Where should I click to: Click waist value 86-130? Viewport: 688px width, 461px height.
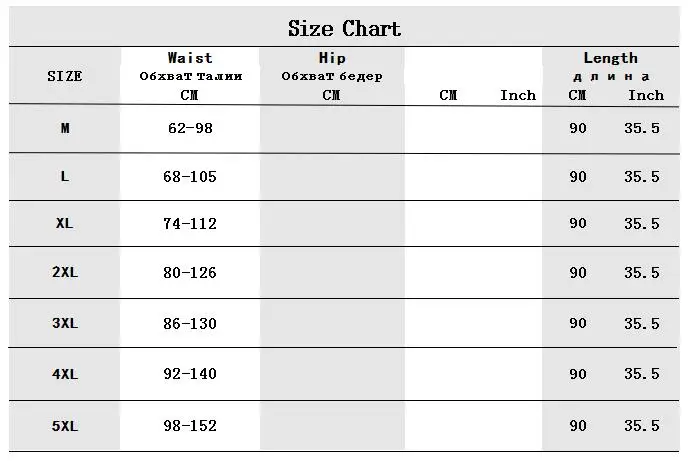pyautogui.click(x=190, y=324)
